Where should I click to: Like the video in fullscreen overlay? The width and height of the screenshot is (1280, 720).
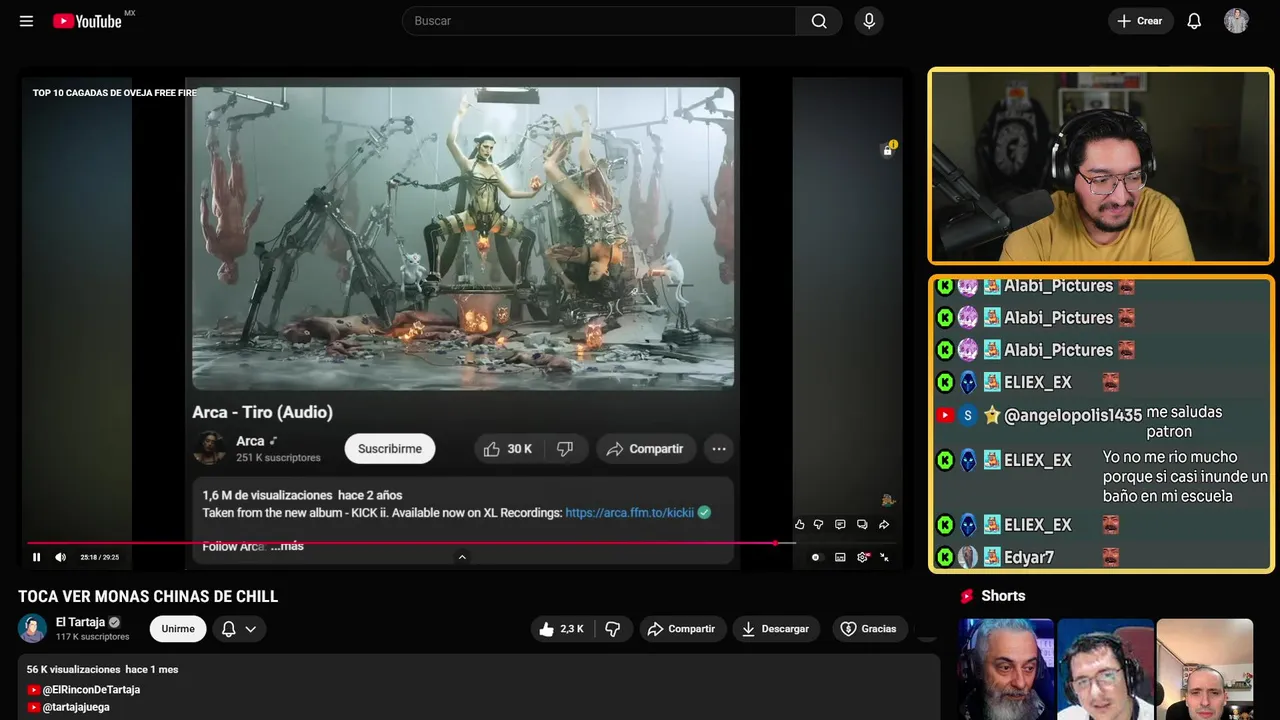[x=799, y=524]
